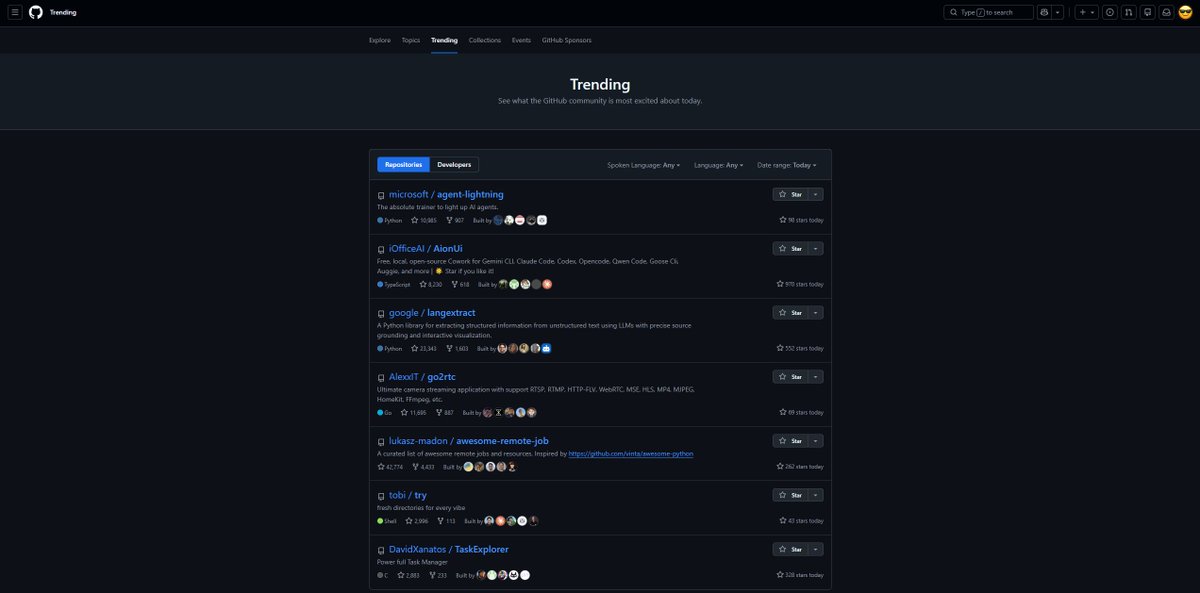Open the Date range: Today filter
The height and width of the screenshot is (593, 1200).
[x=787, y=165]
